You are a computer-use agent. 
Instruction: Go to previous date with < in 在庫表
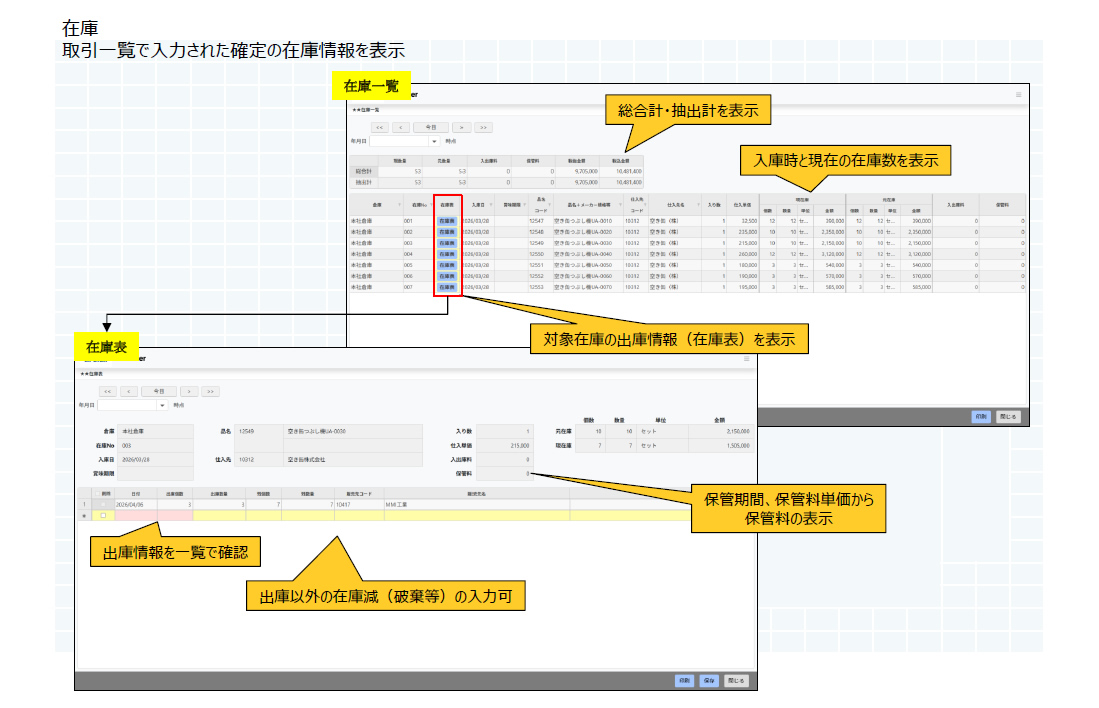coord(129,391)
